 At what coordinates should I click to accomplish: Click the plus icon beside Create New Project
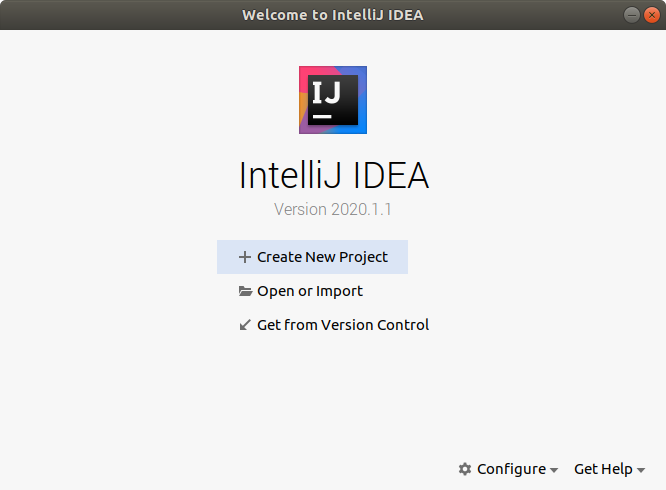pos(245,257)
